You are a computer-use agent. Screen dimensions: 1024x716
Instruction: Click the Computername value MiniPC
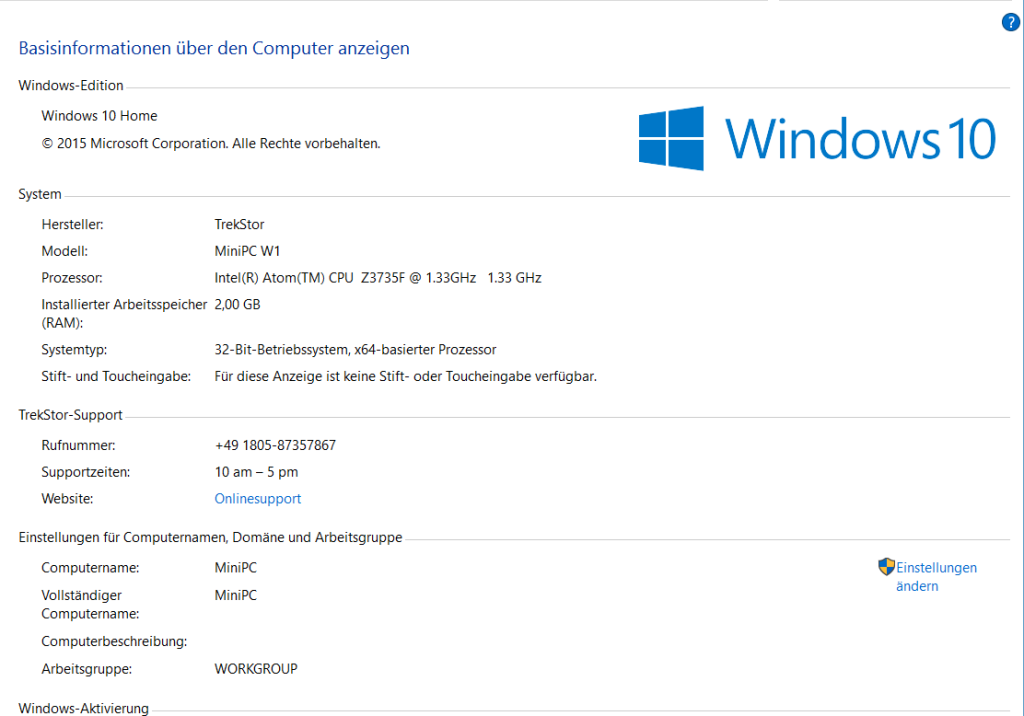coord(236,568)
